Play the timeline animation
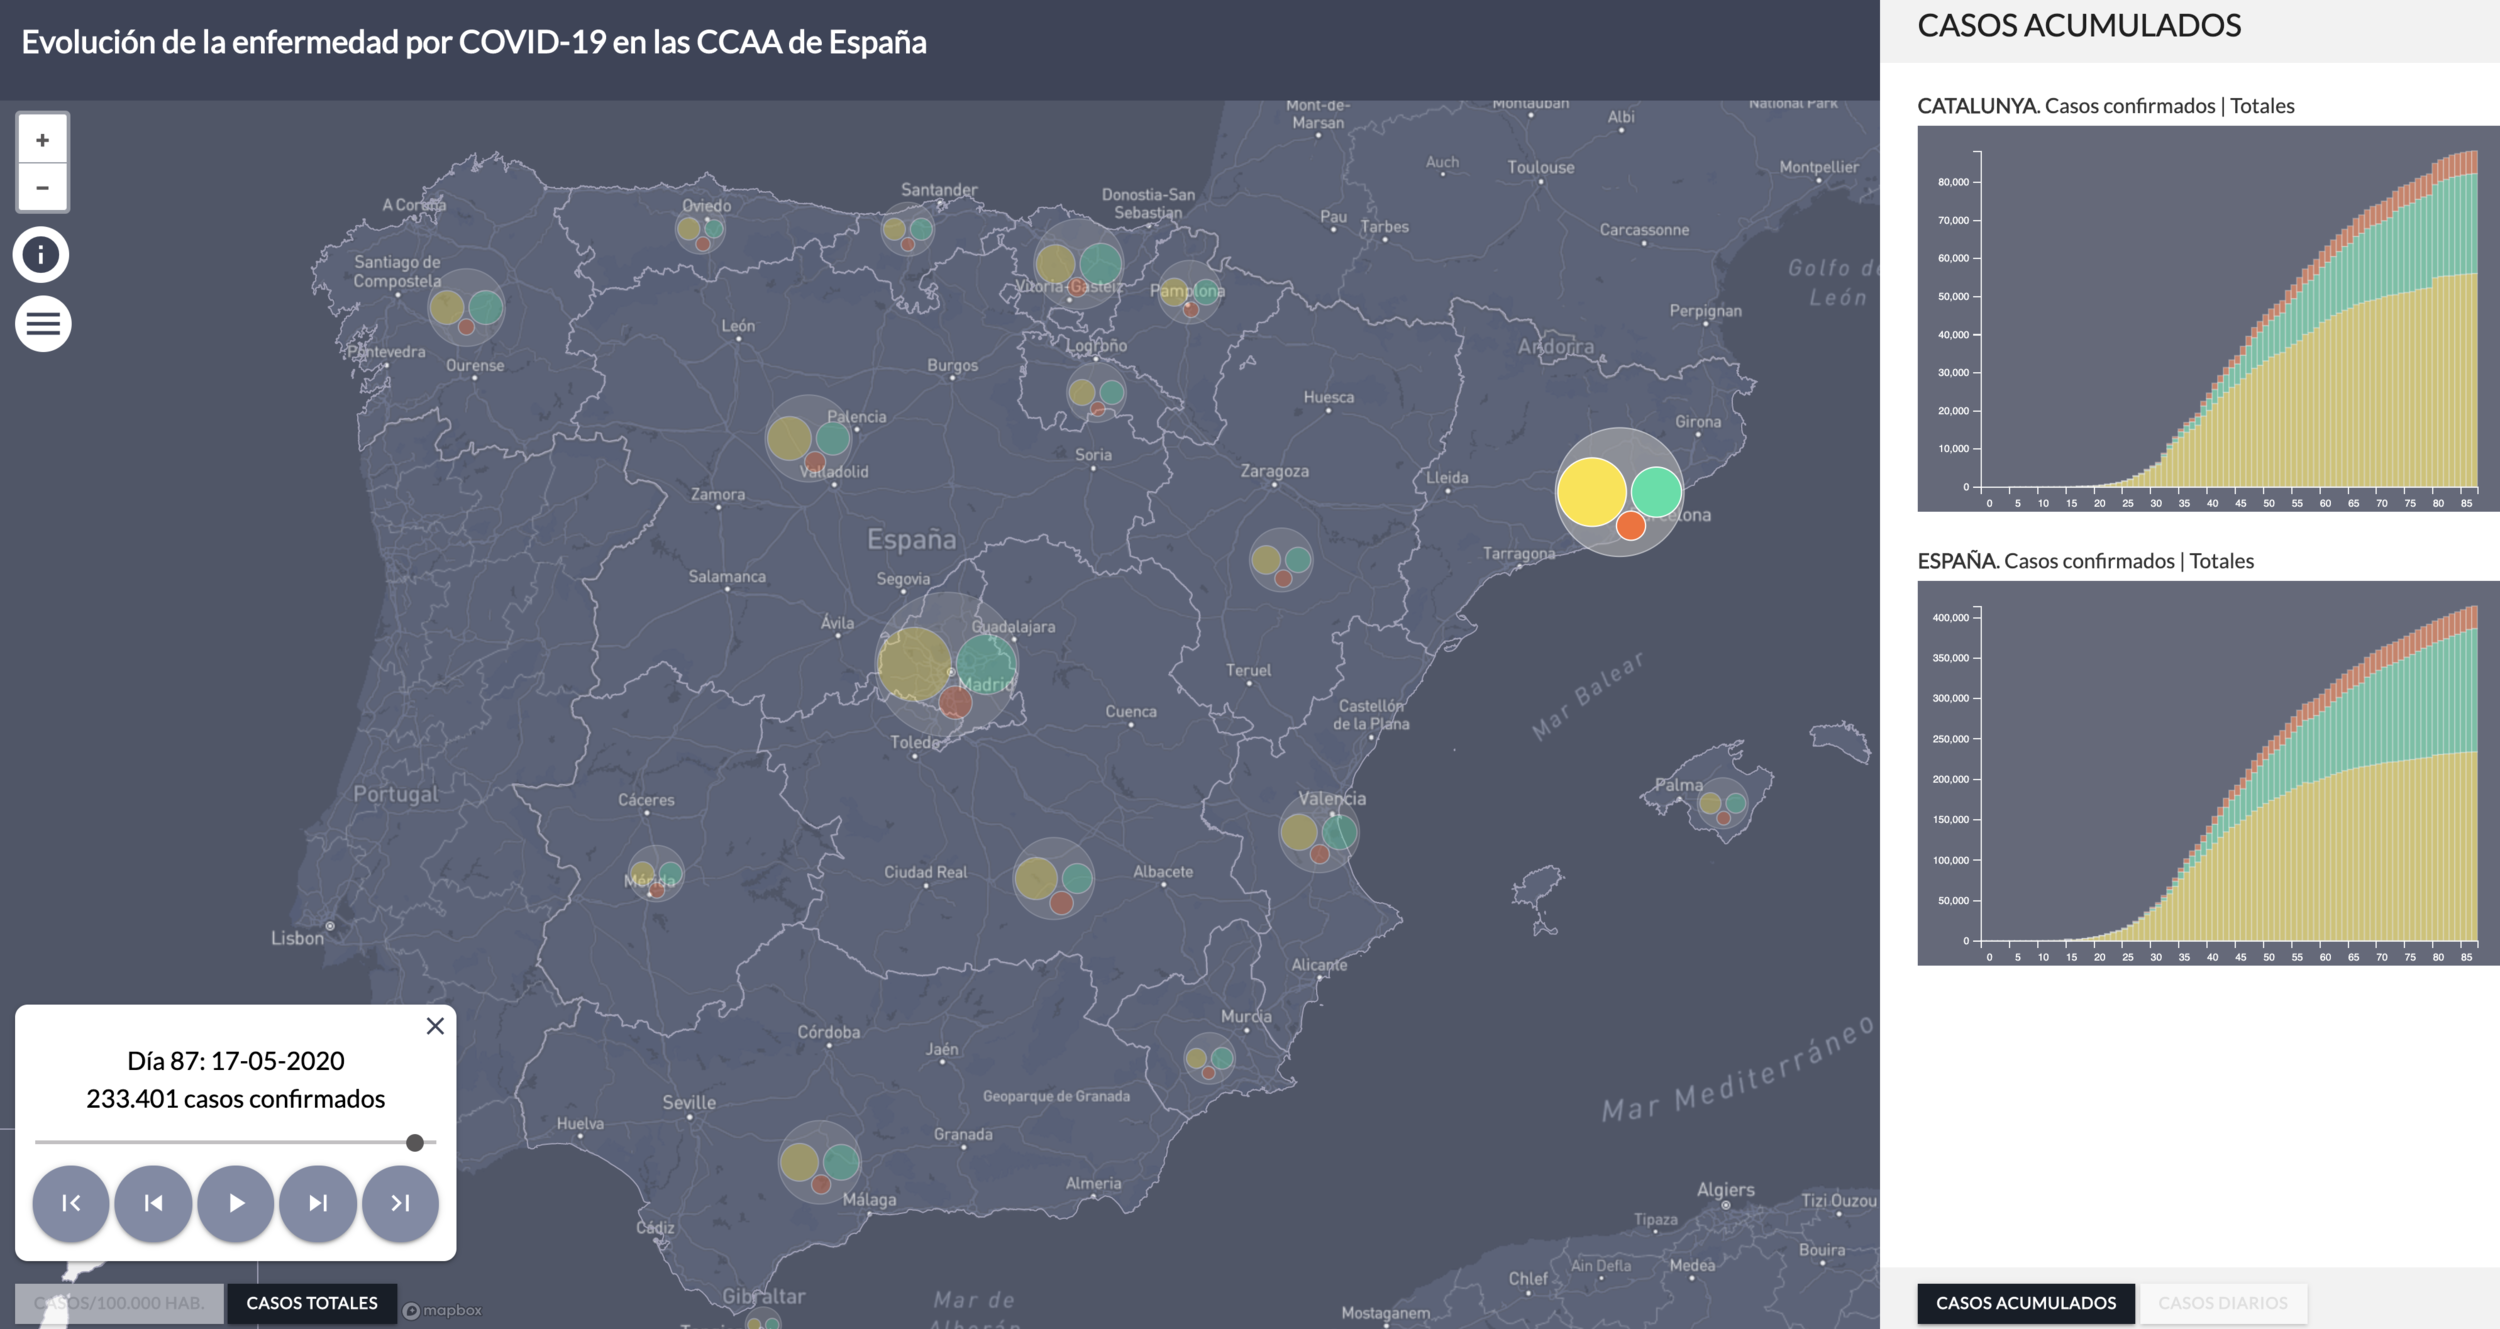This screenshot has width=2500, height=1329. (x=236, y=1203)
